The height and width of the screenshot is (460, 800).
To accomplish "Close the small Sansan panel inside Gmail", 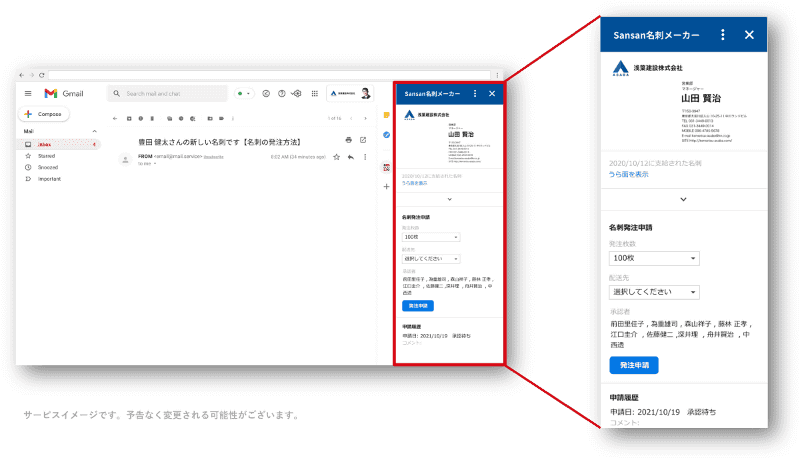I will click(492, 94).
